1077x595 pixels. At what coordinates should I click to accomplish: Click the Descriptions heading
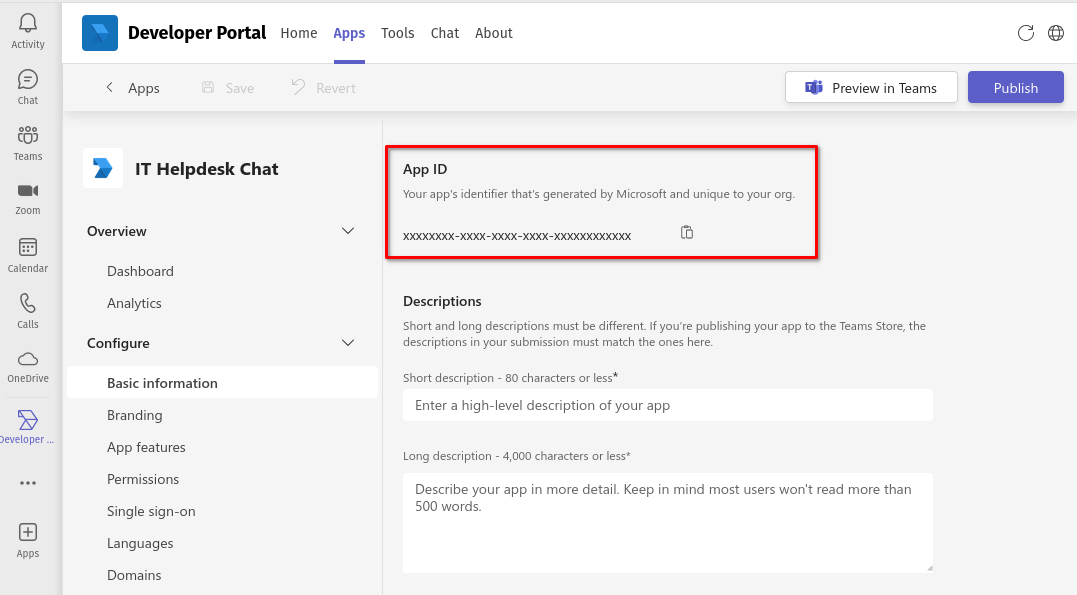(x=442, y=301)
